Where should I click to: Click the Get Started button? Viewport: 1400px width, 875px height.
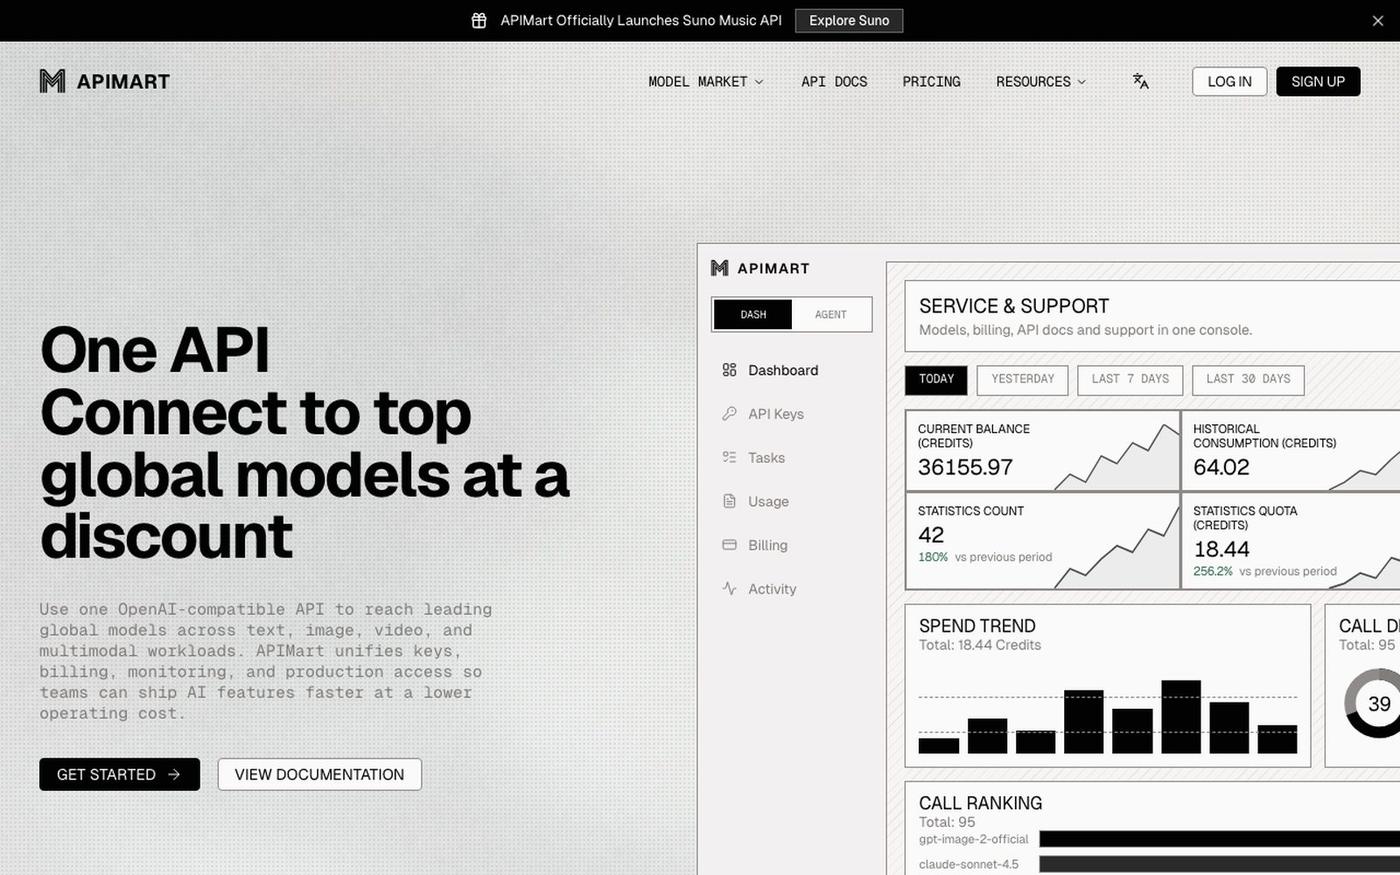pos(119,774)
